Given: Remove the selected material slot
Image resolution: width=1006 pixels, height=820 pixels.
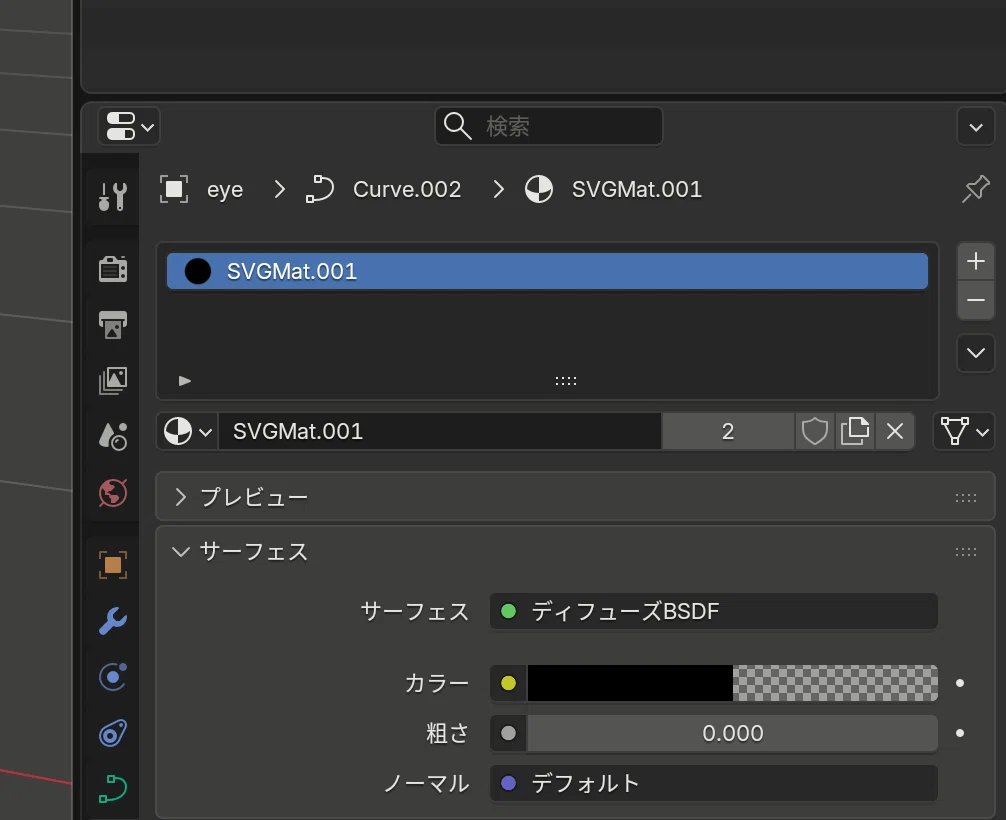Looking at the screenshot, I should (x=976, y=300).
